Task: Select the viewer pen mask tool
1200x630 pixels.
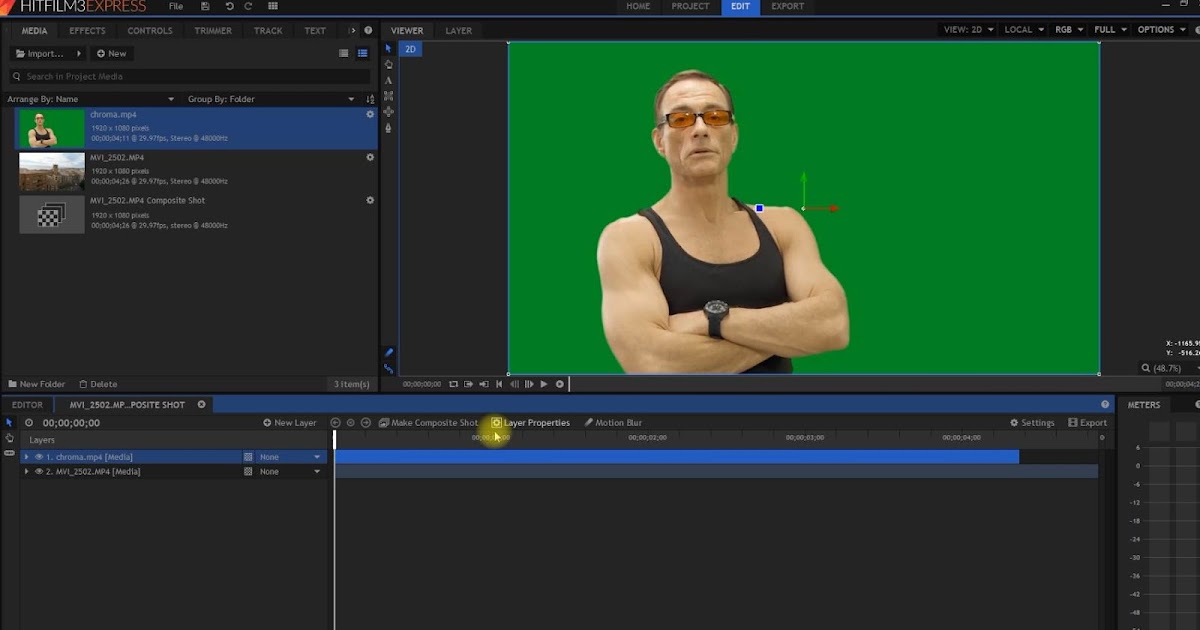Action: pos(389,128)
